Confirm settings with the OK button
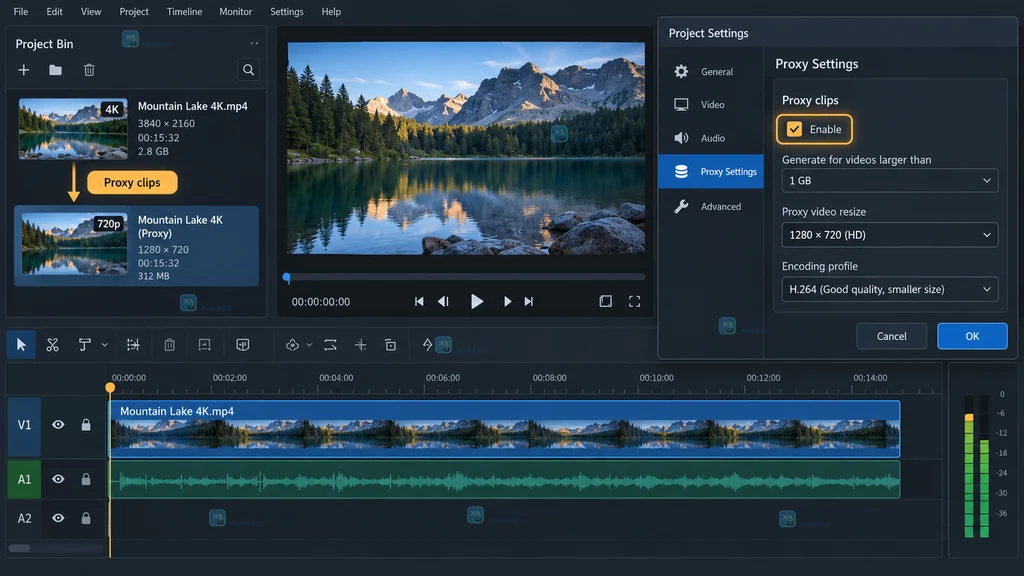Viewport: 1024px width, 576px height. pyautogui.click(x=972, y=336)
